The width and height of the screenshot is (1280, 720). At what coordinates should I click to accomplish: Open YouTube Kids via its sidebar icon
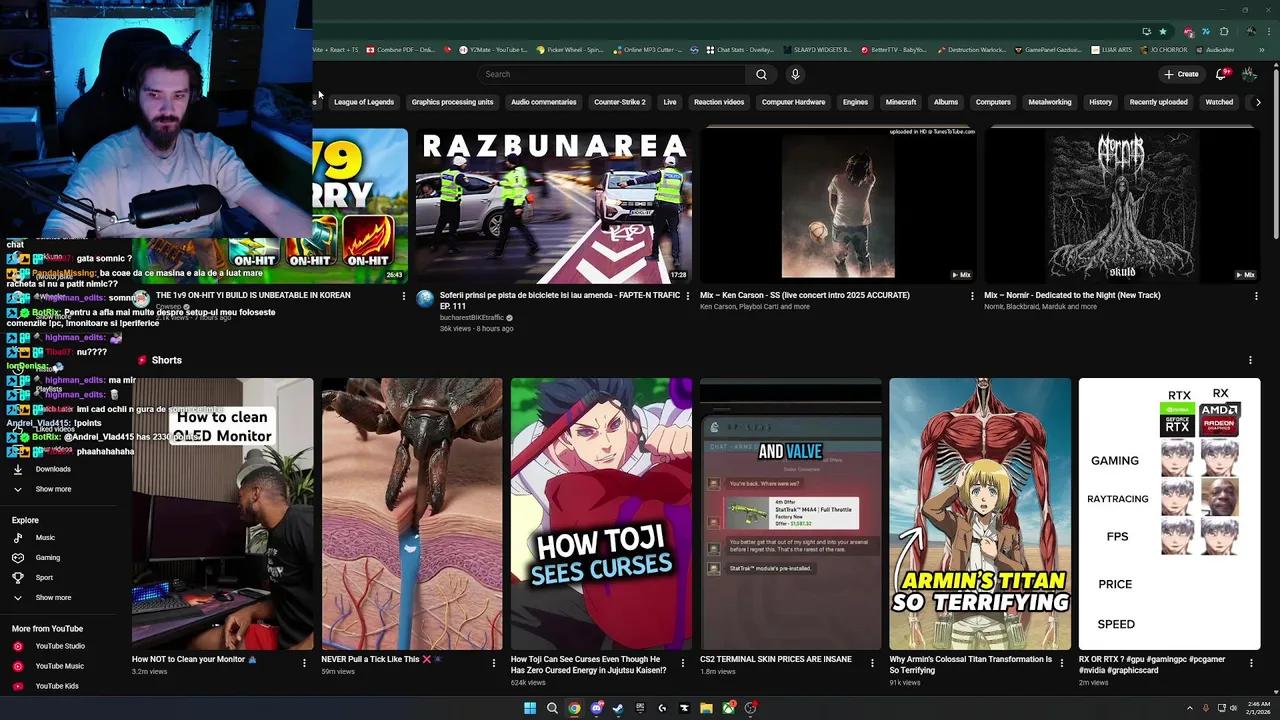coord(18,686)
